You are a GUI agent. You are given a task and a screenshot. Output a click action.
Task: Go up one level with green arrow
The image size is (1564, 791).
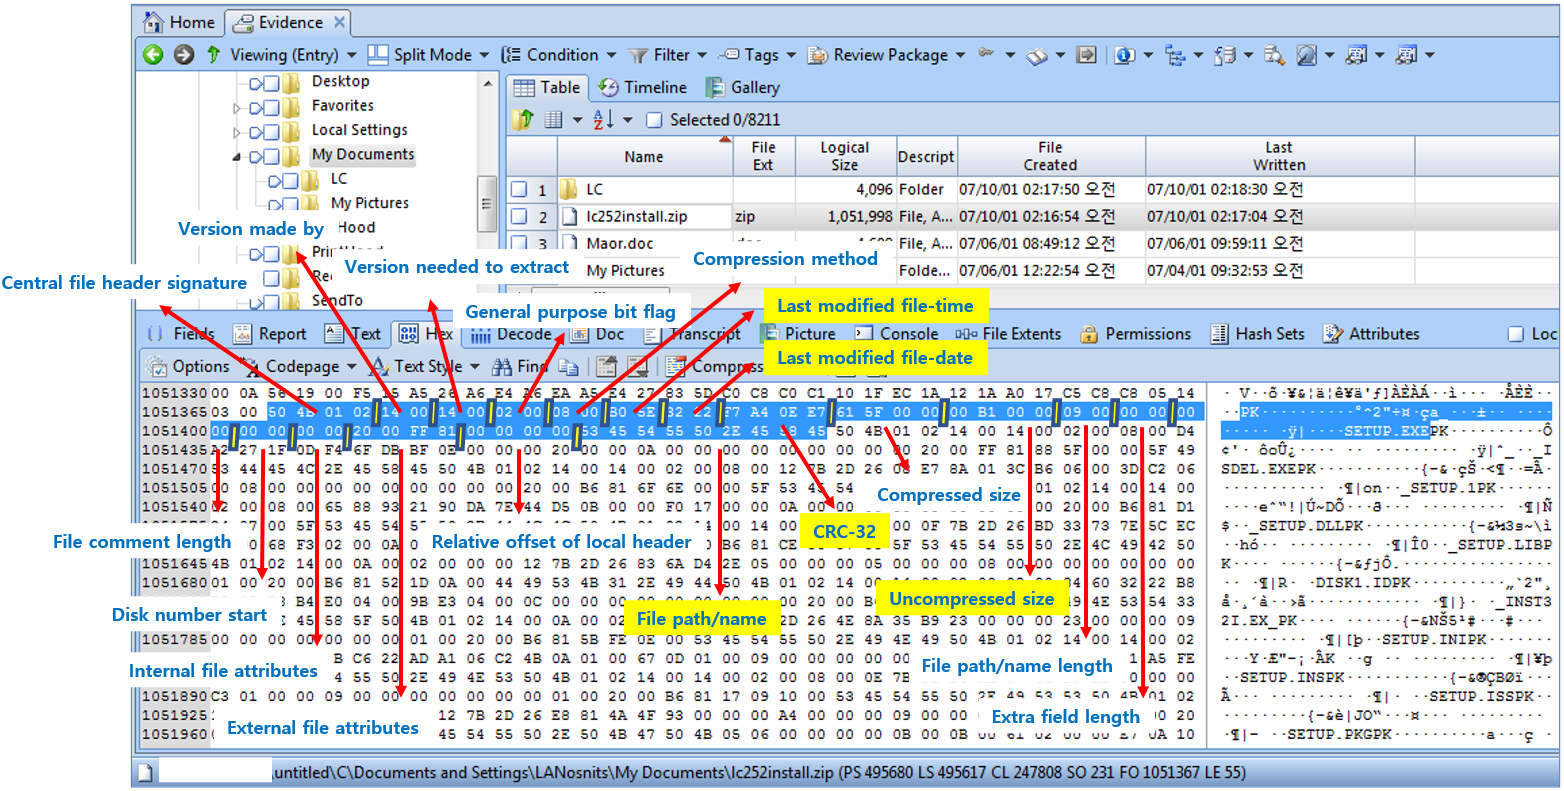[212, 55]
